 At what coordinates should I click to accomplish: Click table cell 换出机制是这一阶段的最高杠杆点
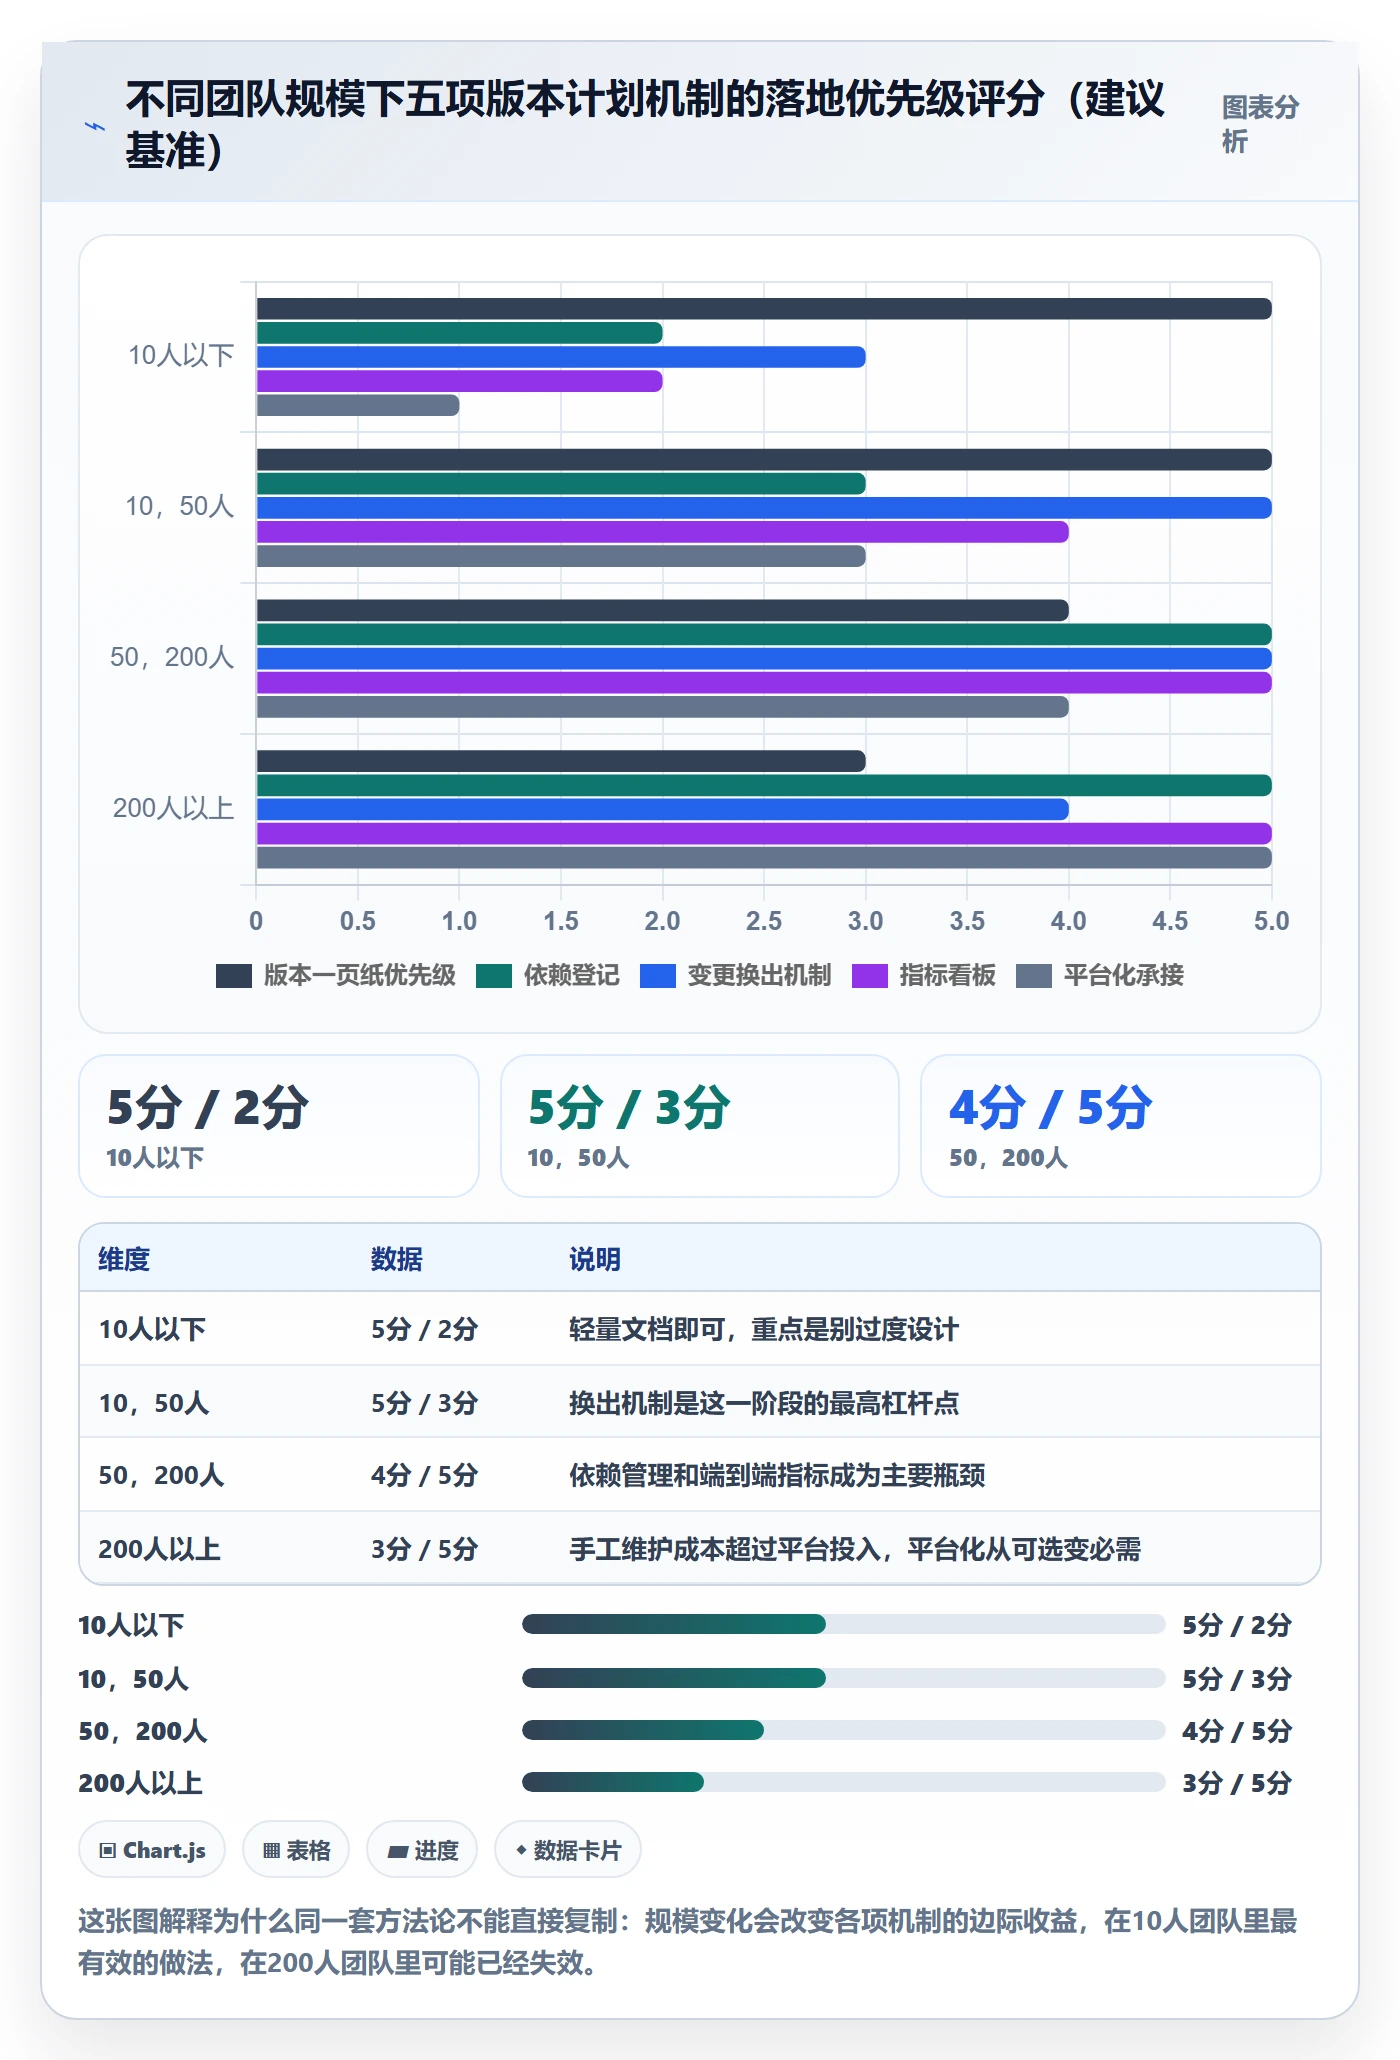pos(764,1403)
